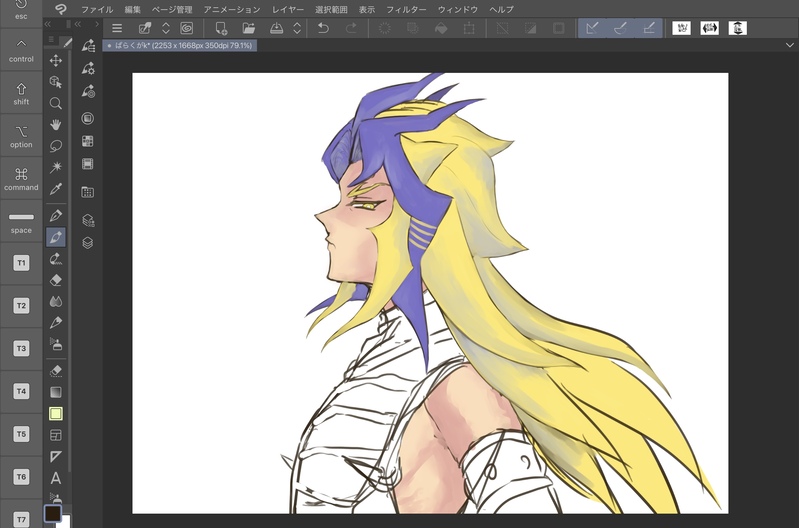Click the Deselect toolbar icon

502,28
